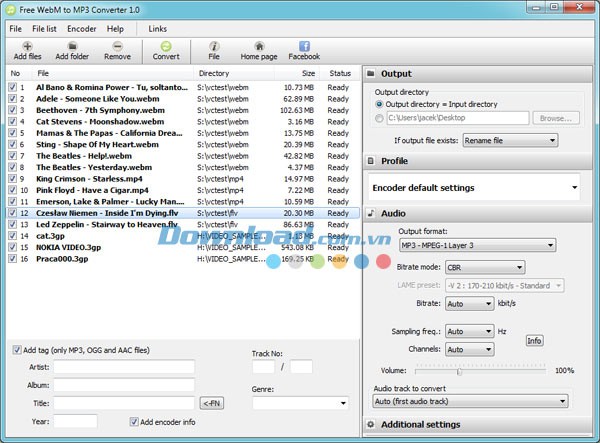Image resolution: width=600 pixels, height=443 pixels.
Task: Click the <-FN button
Action: (212, 403)
